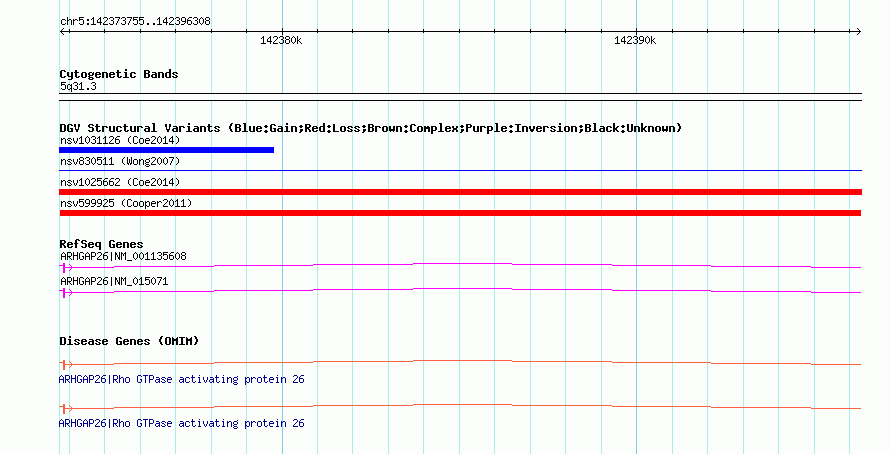Image resolution: width=890 pixels, height=454 pixels.
Task: Click the ARHGAP26|NM_001135608 transcript label
Action: [123, 256]
